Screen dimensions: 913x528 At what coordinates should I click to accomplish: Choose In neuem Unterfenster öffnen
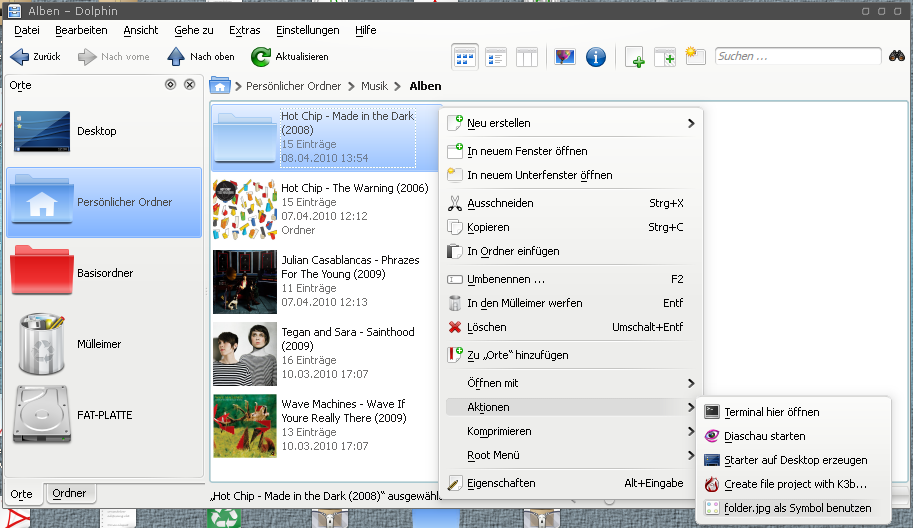571,175
